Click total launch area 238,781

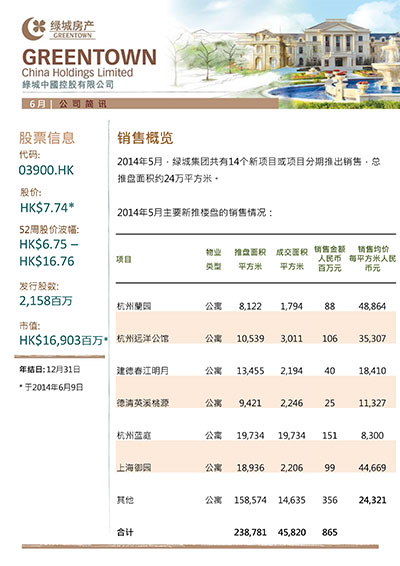(250, 532)
